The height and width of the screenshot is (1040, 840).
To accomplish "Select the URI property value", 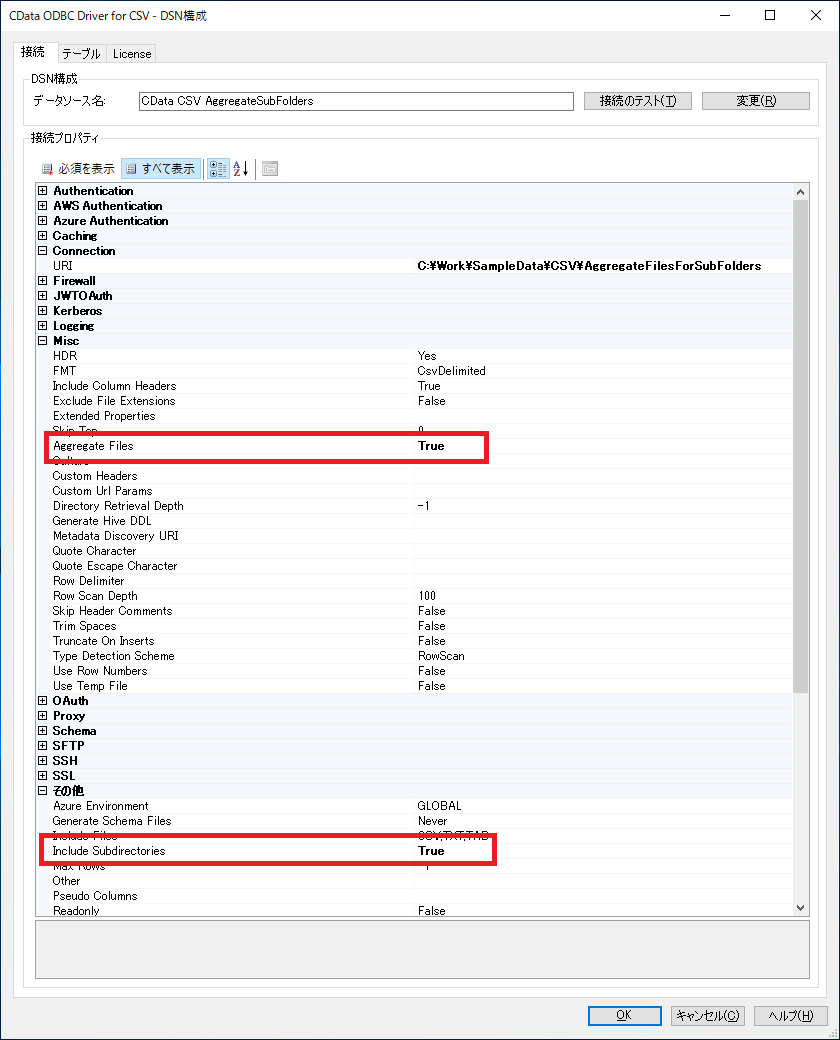I will tap(589, 266).
